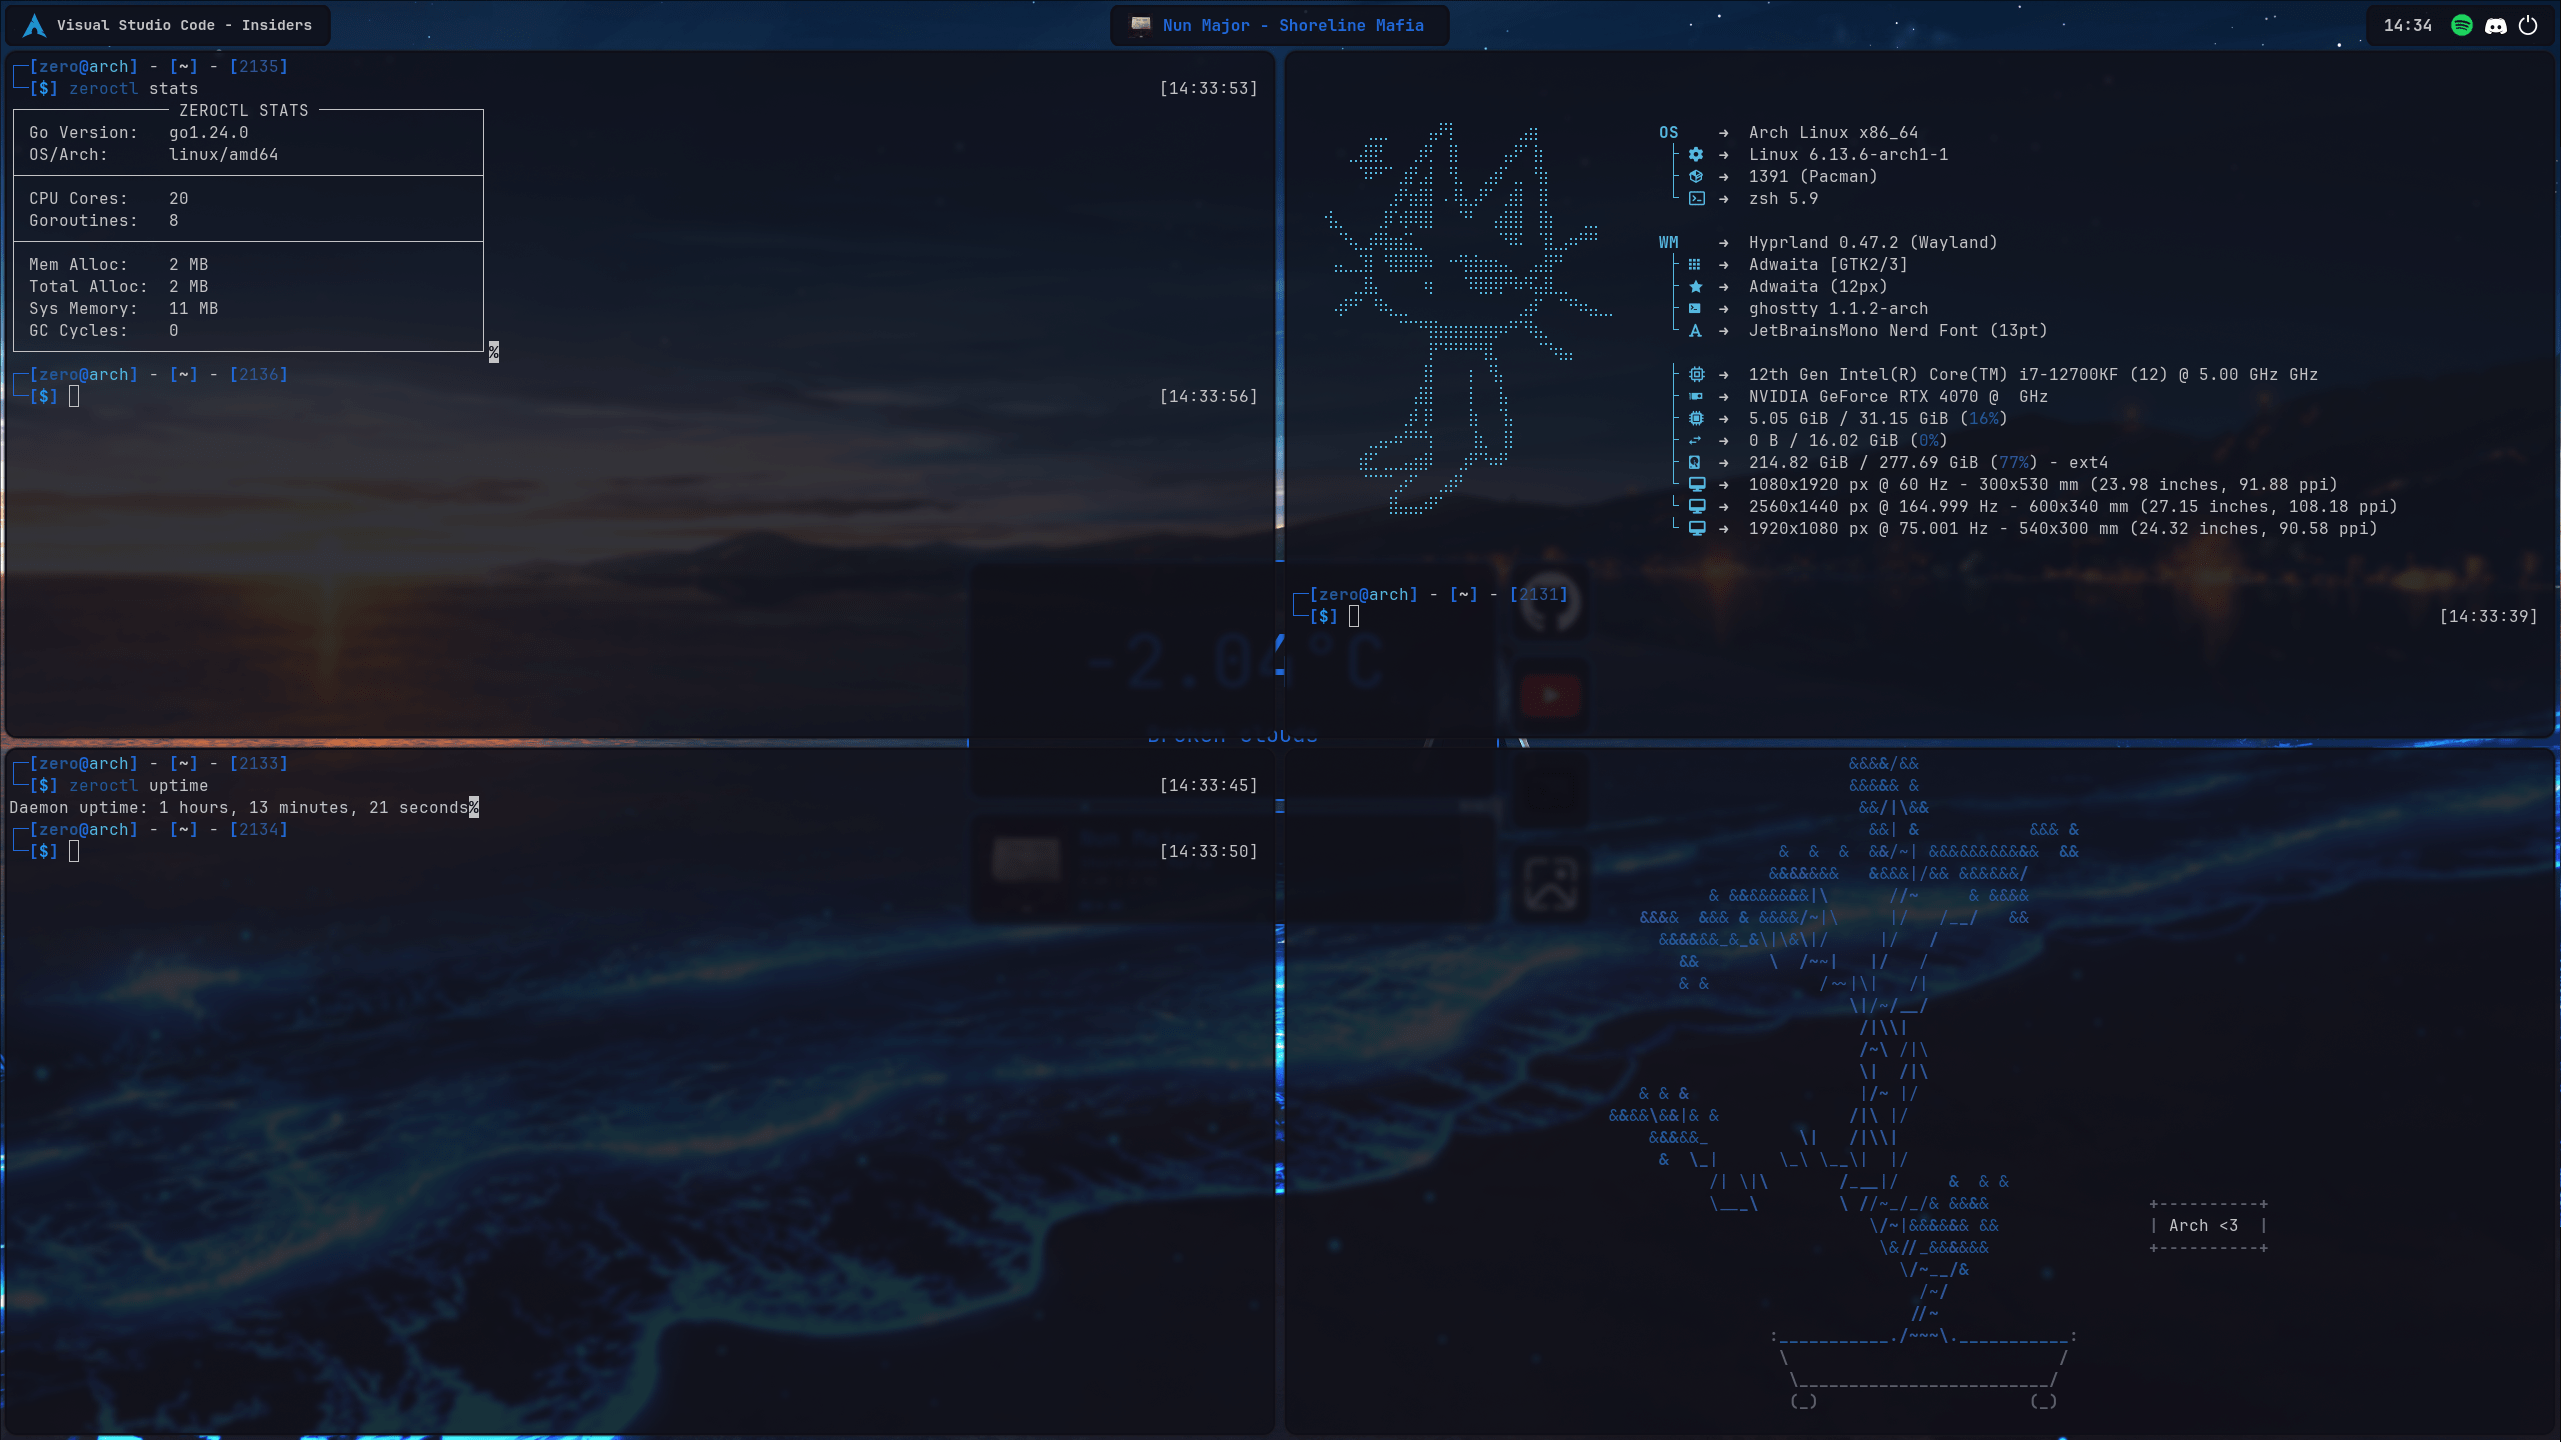Click the grid theme icon beside Adwaita [GTK2/3]
This screenshot has width=2561, height=1442.
tap(1694, 264)
